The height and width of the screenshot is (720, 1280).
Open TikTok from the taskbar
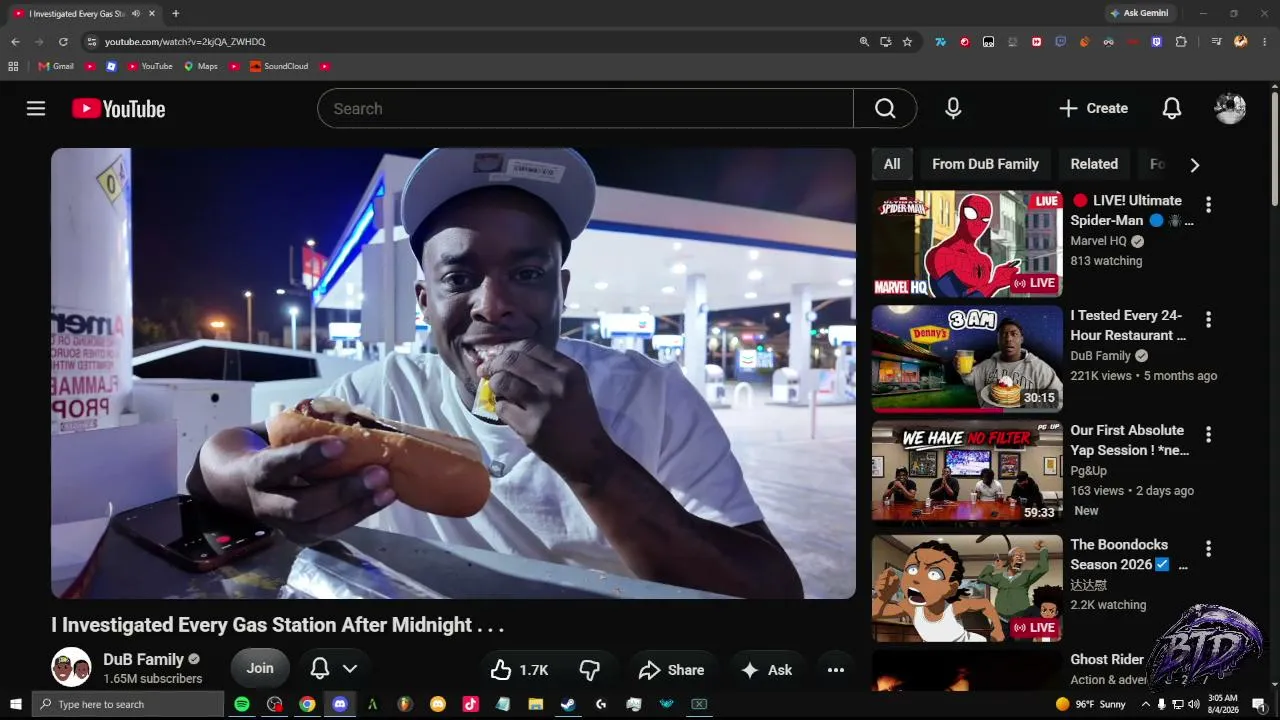tap(470, 704)
